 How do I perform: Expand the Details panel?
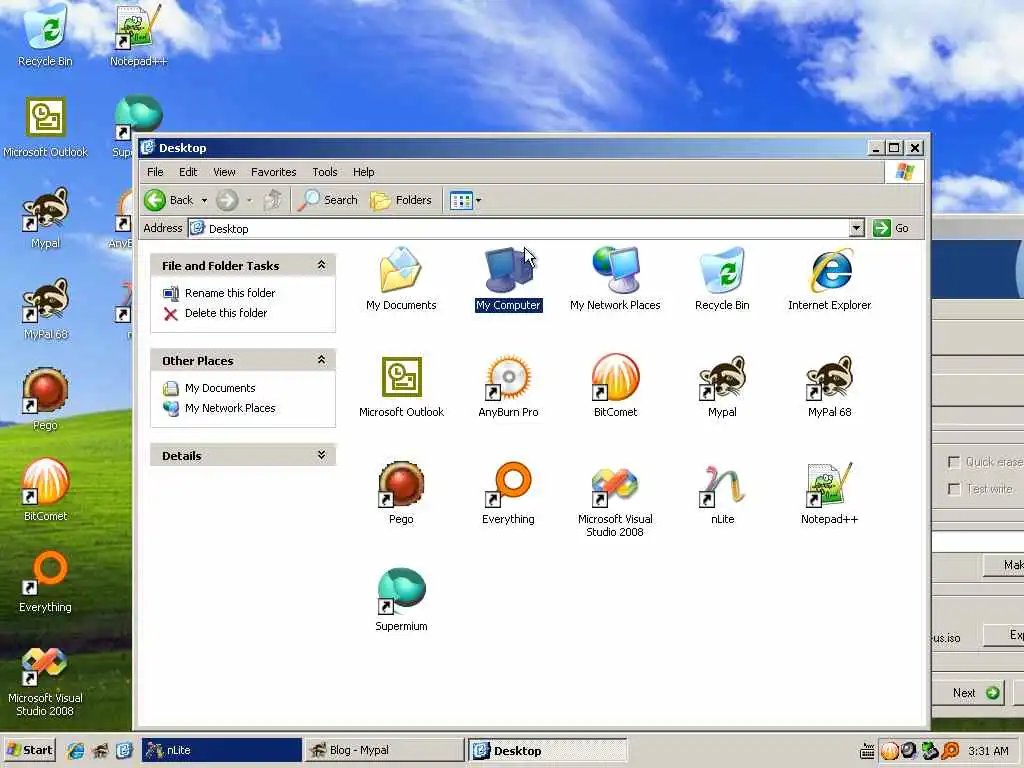point(321,455)
